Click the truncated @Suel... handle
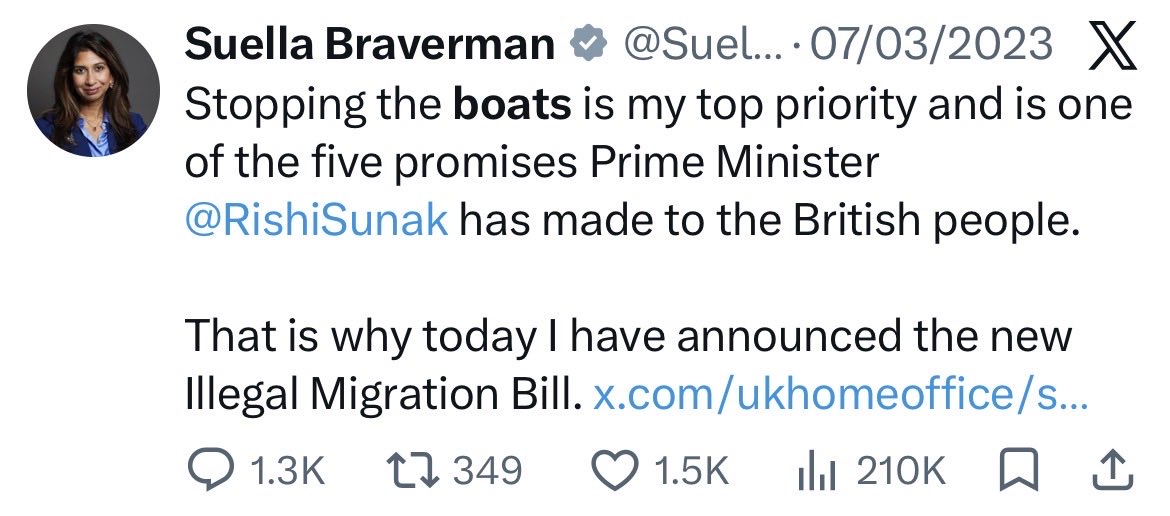Screen dimensions: 1170x516 701,45
